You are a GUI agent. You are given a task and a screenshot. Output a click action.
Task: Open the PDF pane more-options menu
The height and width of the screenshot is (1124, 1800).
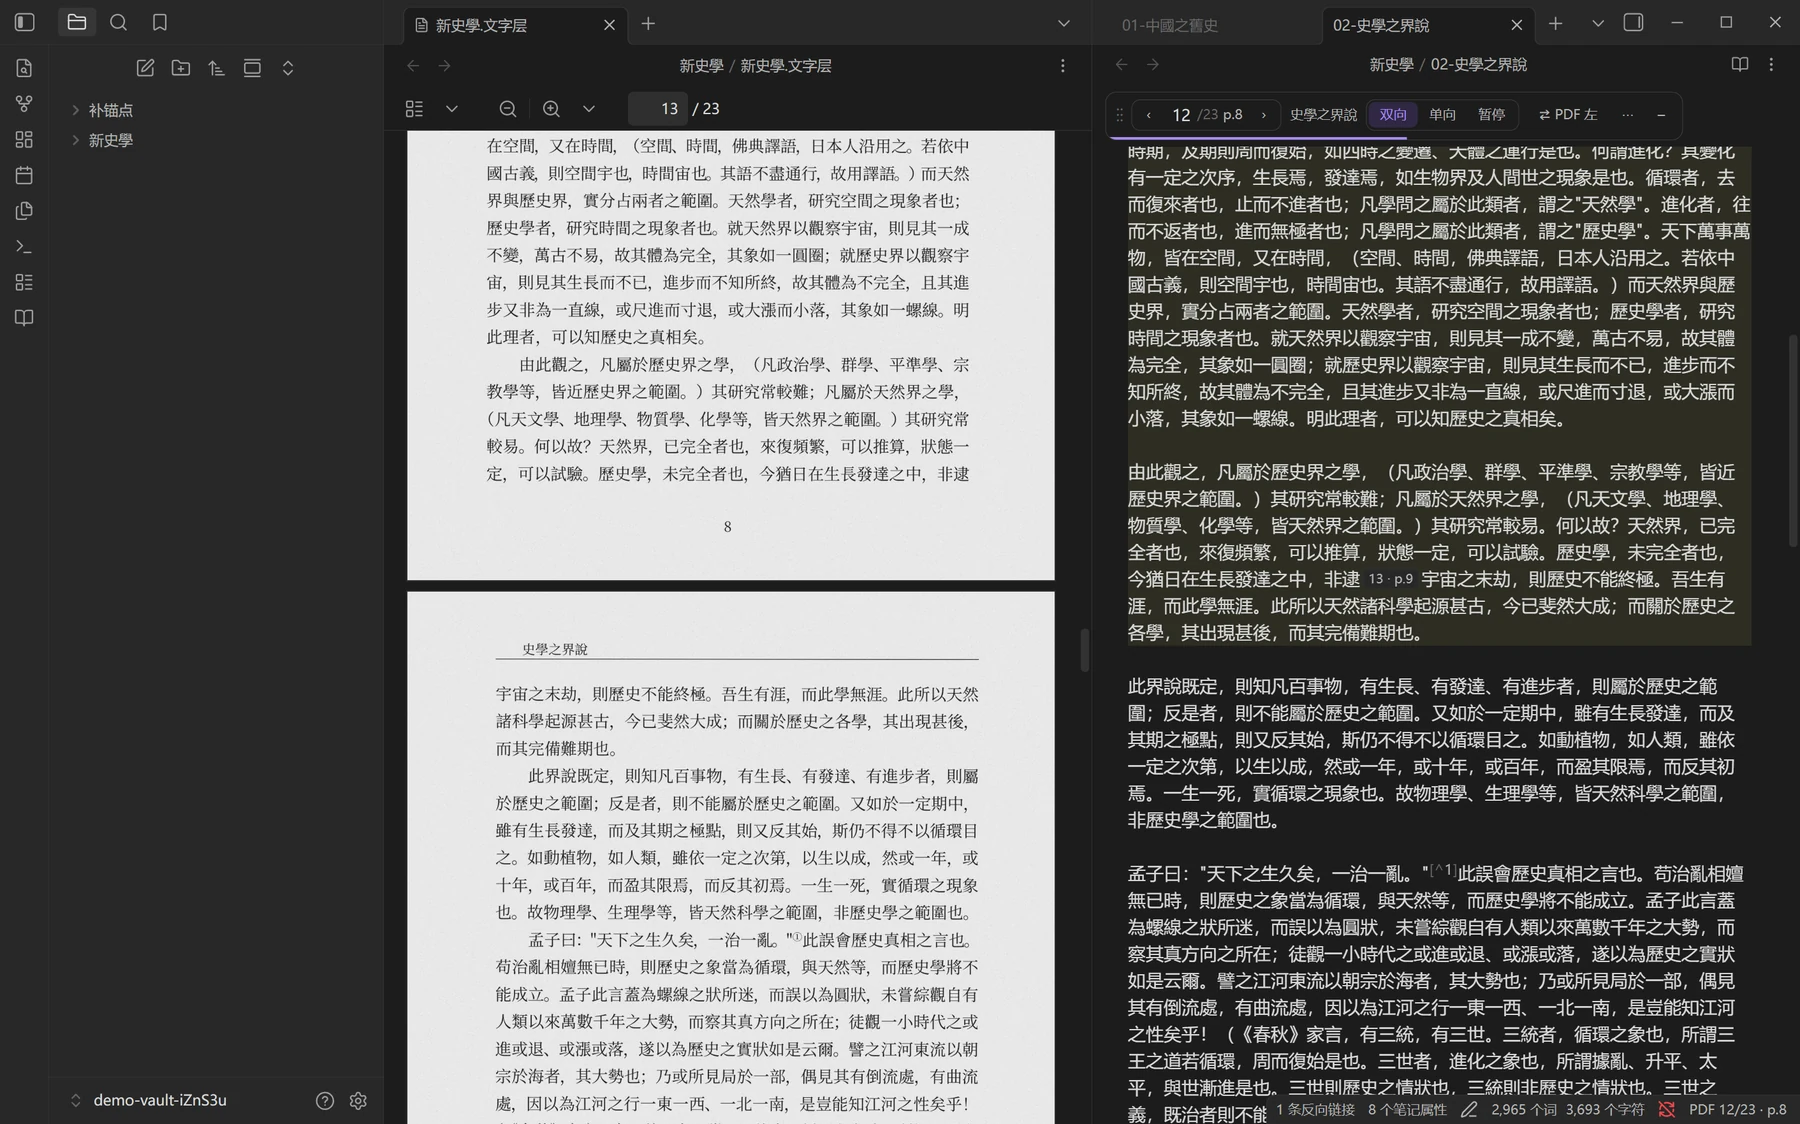[1063, 65]
